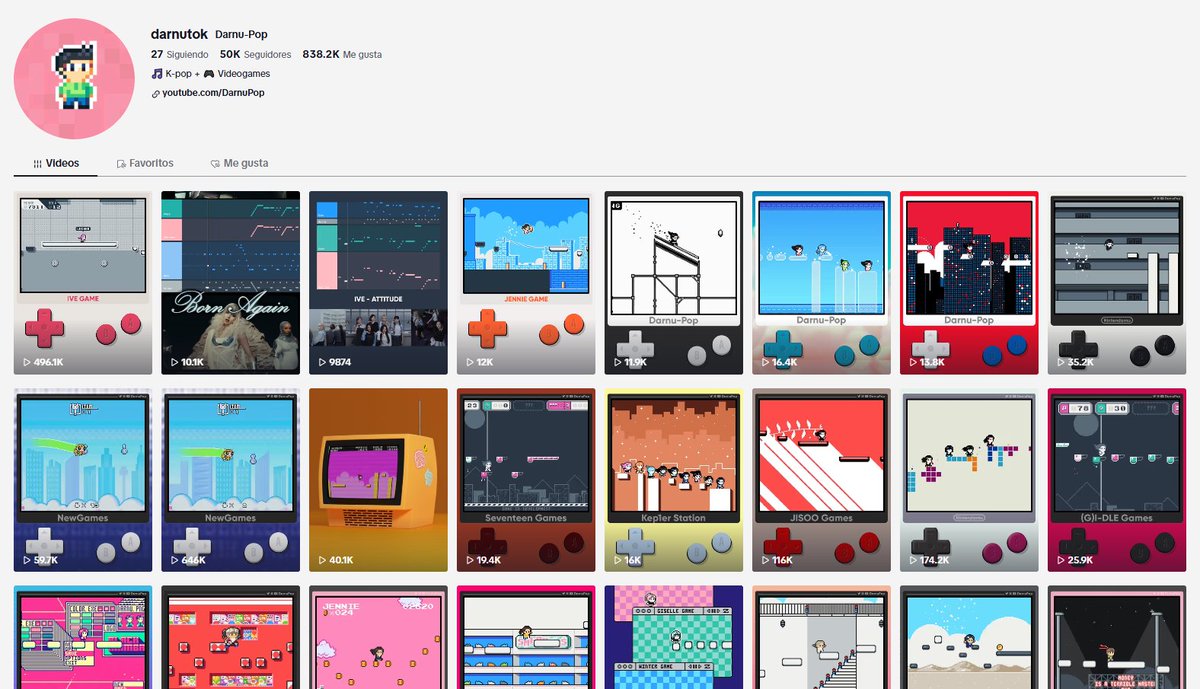The width and height of the screenshot is (1200, 689).
Task: Open the red Darnu-Pop console video
Action: (x=969, y=282)
